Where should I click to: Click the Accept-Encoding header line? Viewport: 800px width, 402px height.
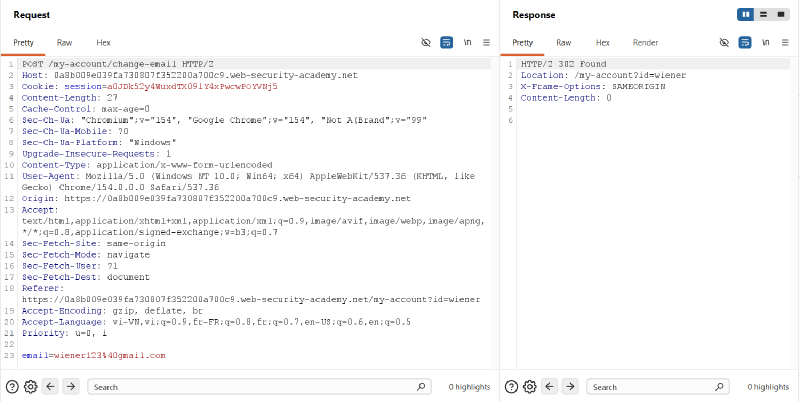(x=112, y=311)
